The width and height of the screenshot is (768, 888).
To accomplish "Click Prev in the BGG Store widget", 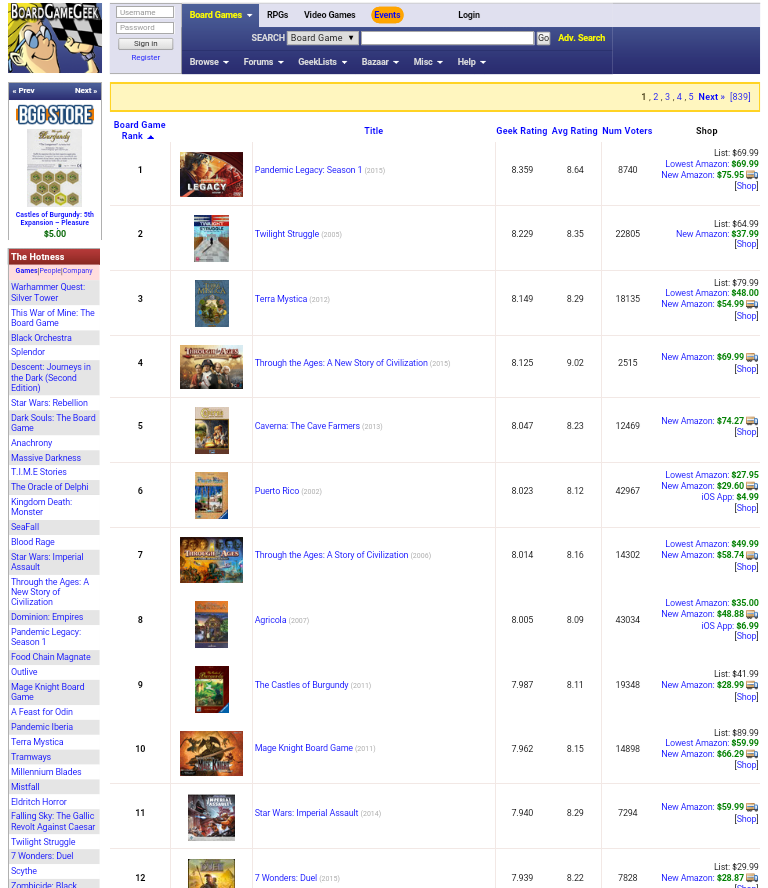I will click(23, 91).
